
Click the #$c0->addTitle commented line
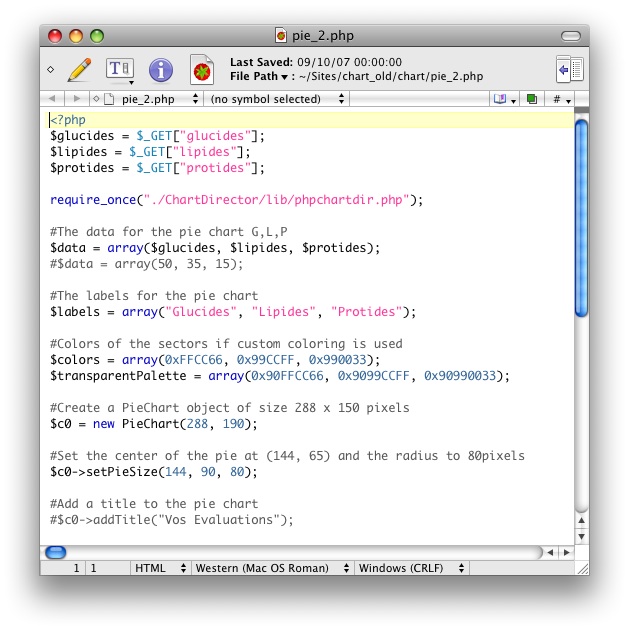[172, 520]
